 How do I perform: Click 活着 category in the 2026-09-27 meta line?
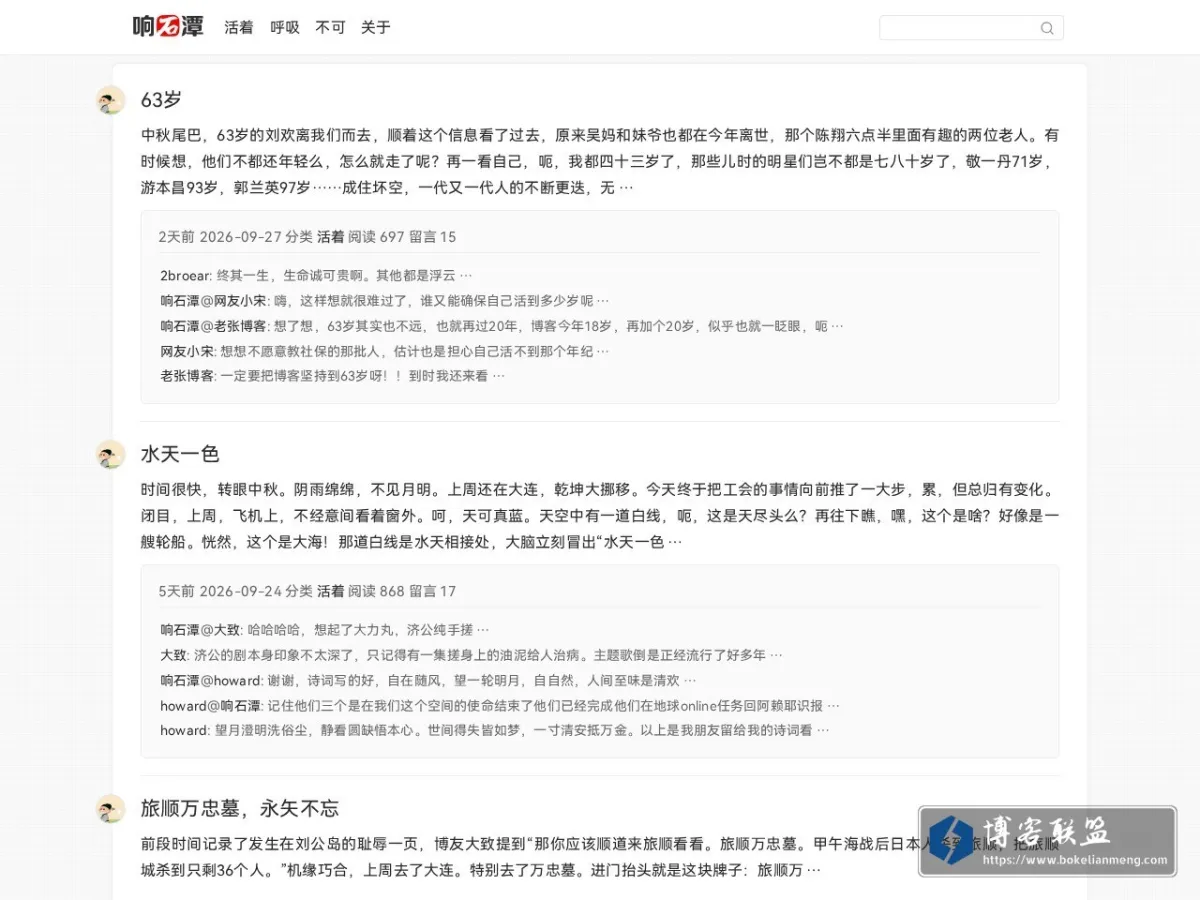tap(331, 237)
